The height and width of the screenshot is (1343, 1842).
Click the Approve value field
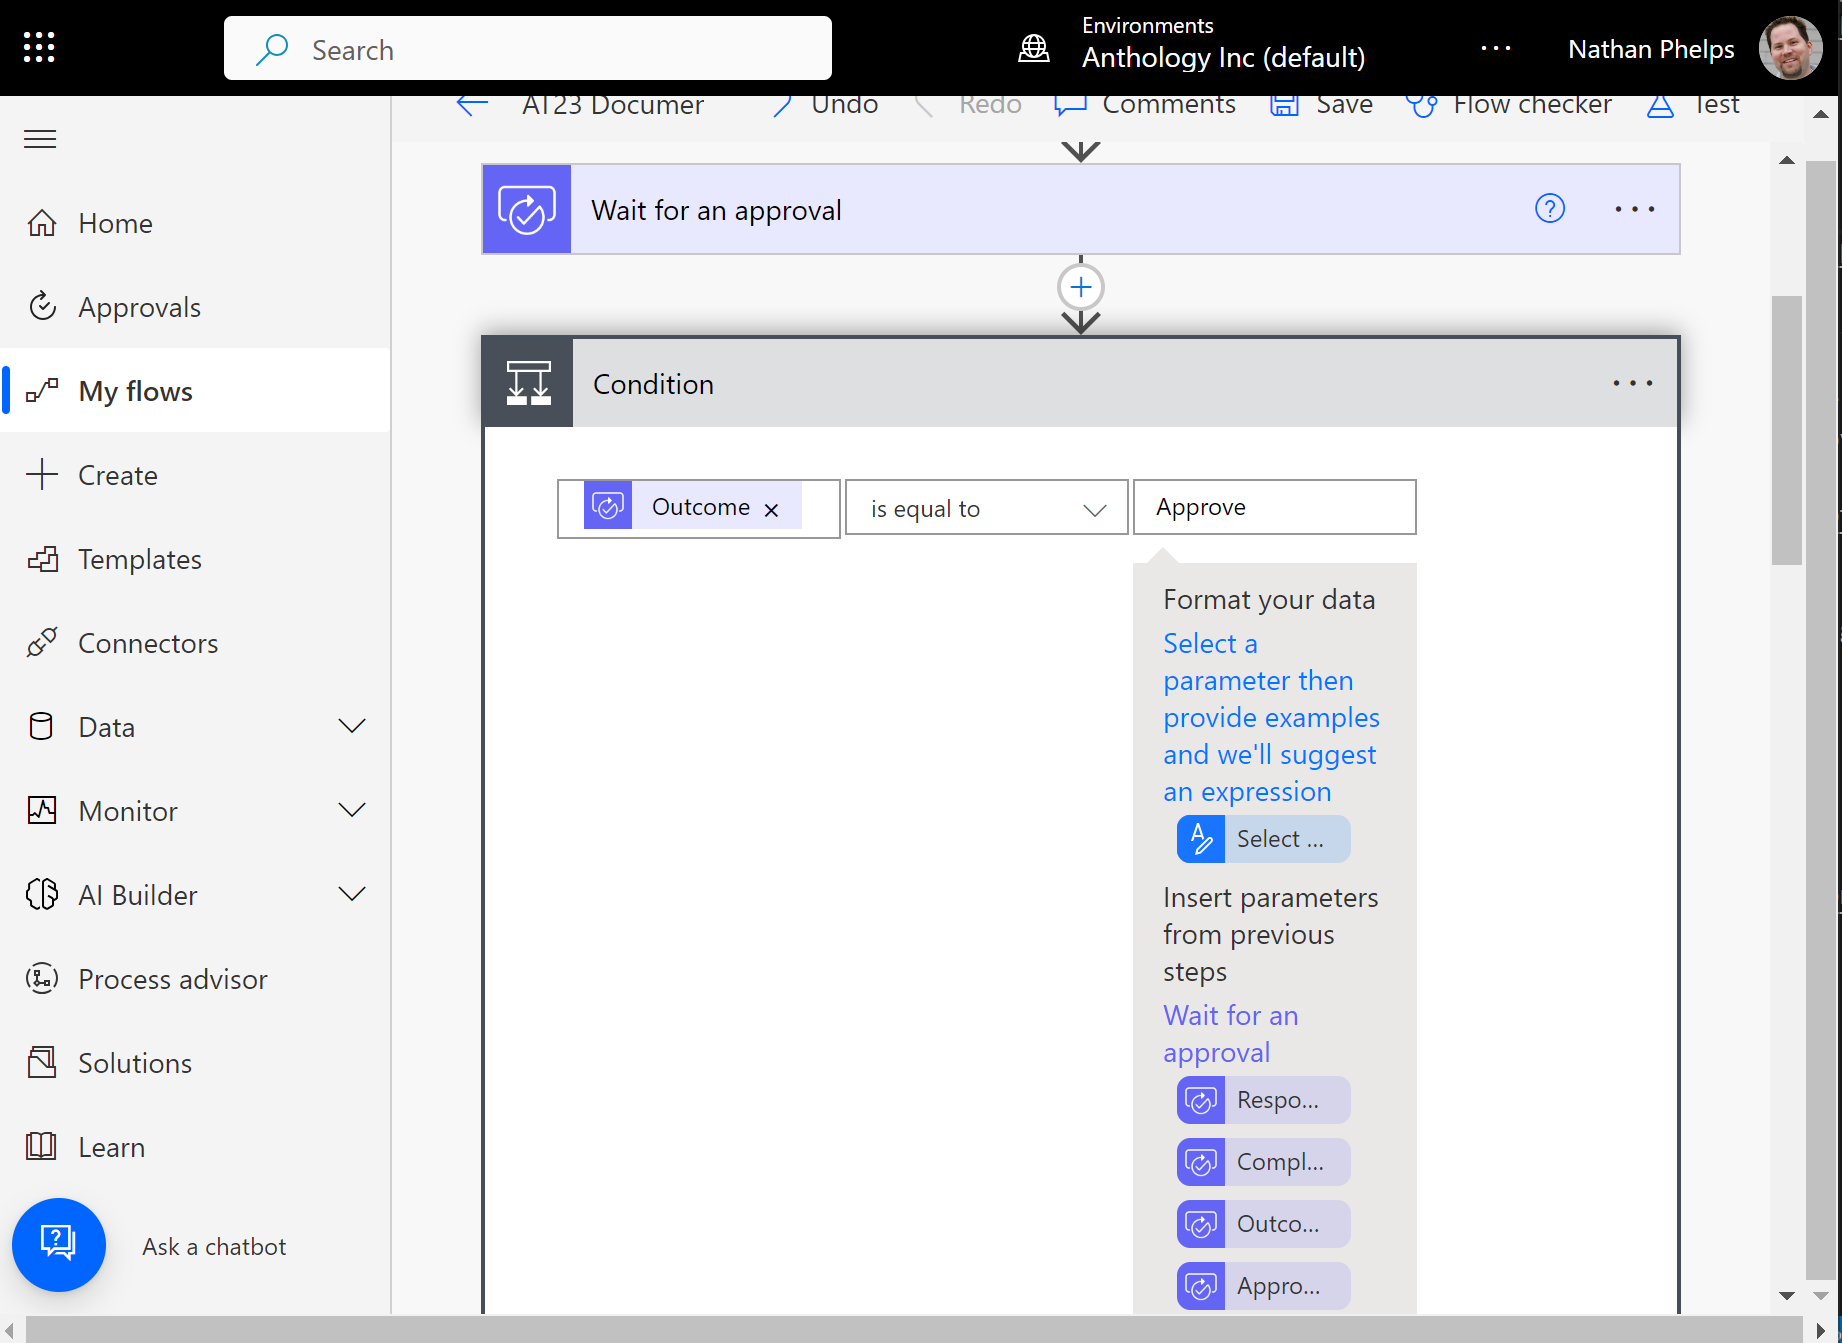point(1275,507)
